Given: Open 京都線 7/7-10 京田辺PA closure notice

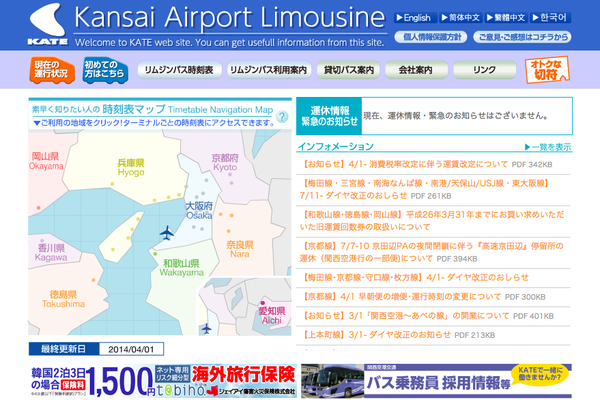Looking at the screenshot, I should pos(432,252).
